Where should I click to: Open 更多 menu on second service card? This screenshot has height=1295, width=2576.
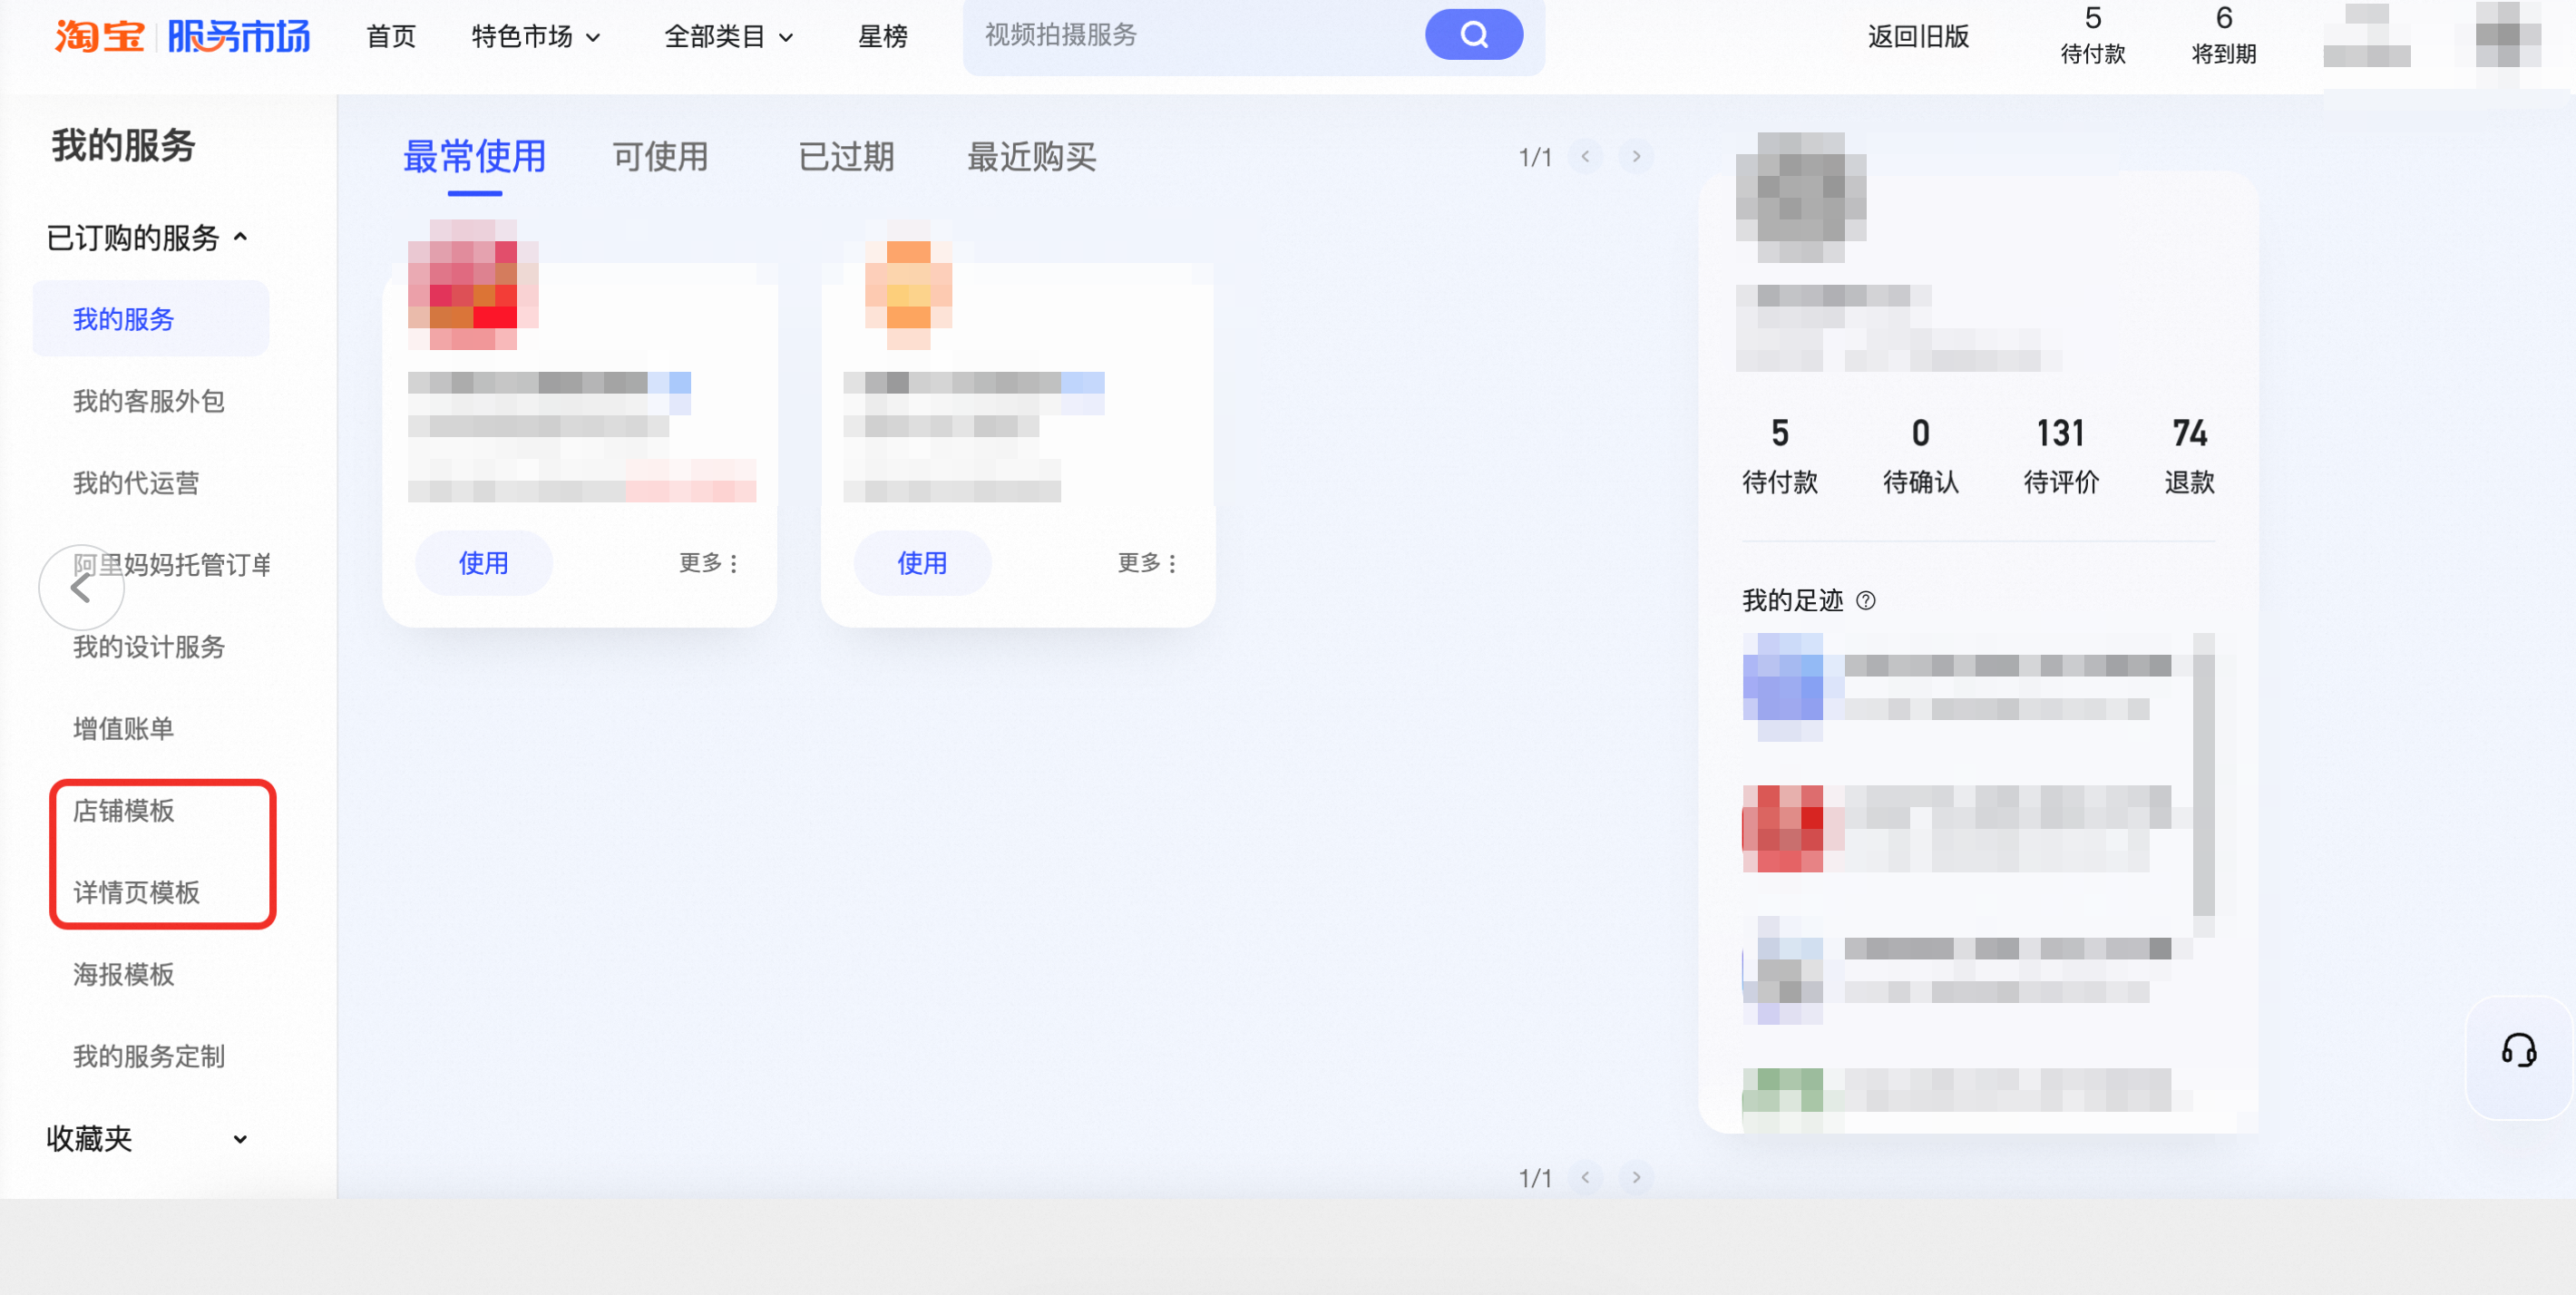click(x=1147, y=563)
